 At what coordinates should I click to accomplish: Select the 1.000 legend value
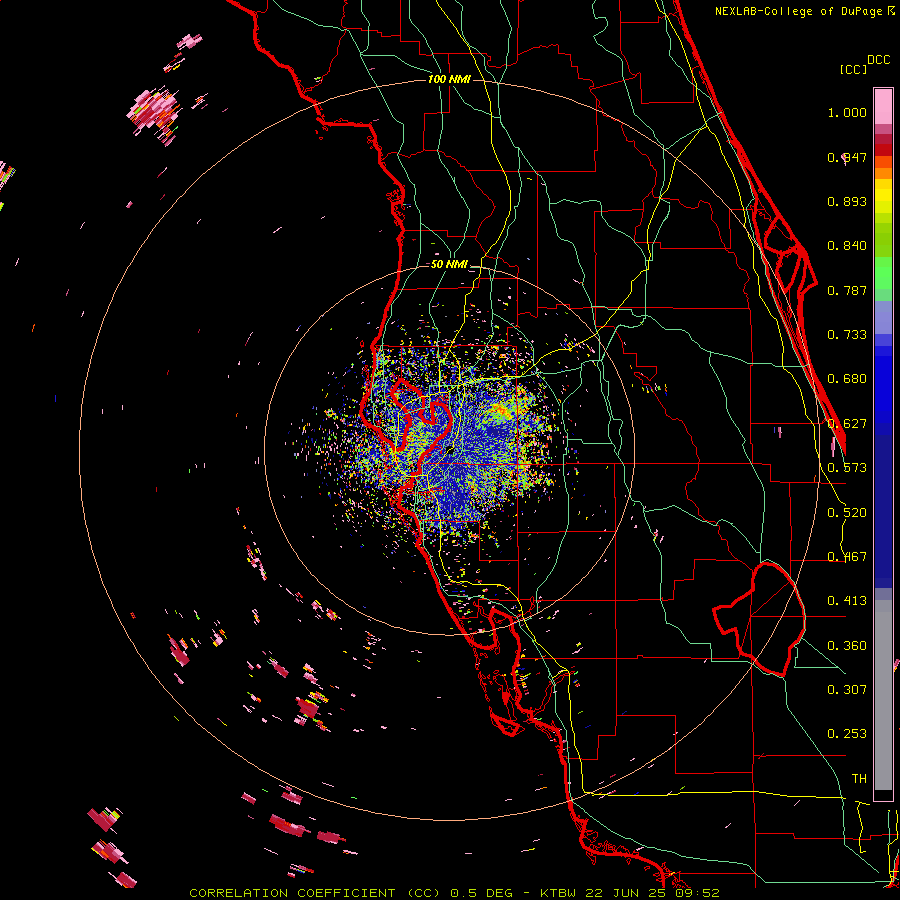point(847,112)
